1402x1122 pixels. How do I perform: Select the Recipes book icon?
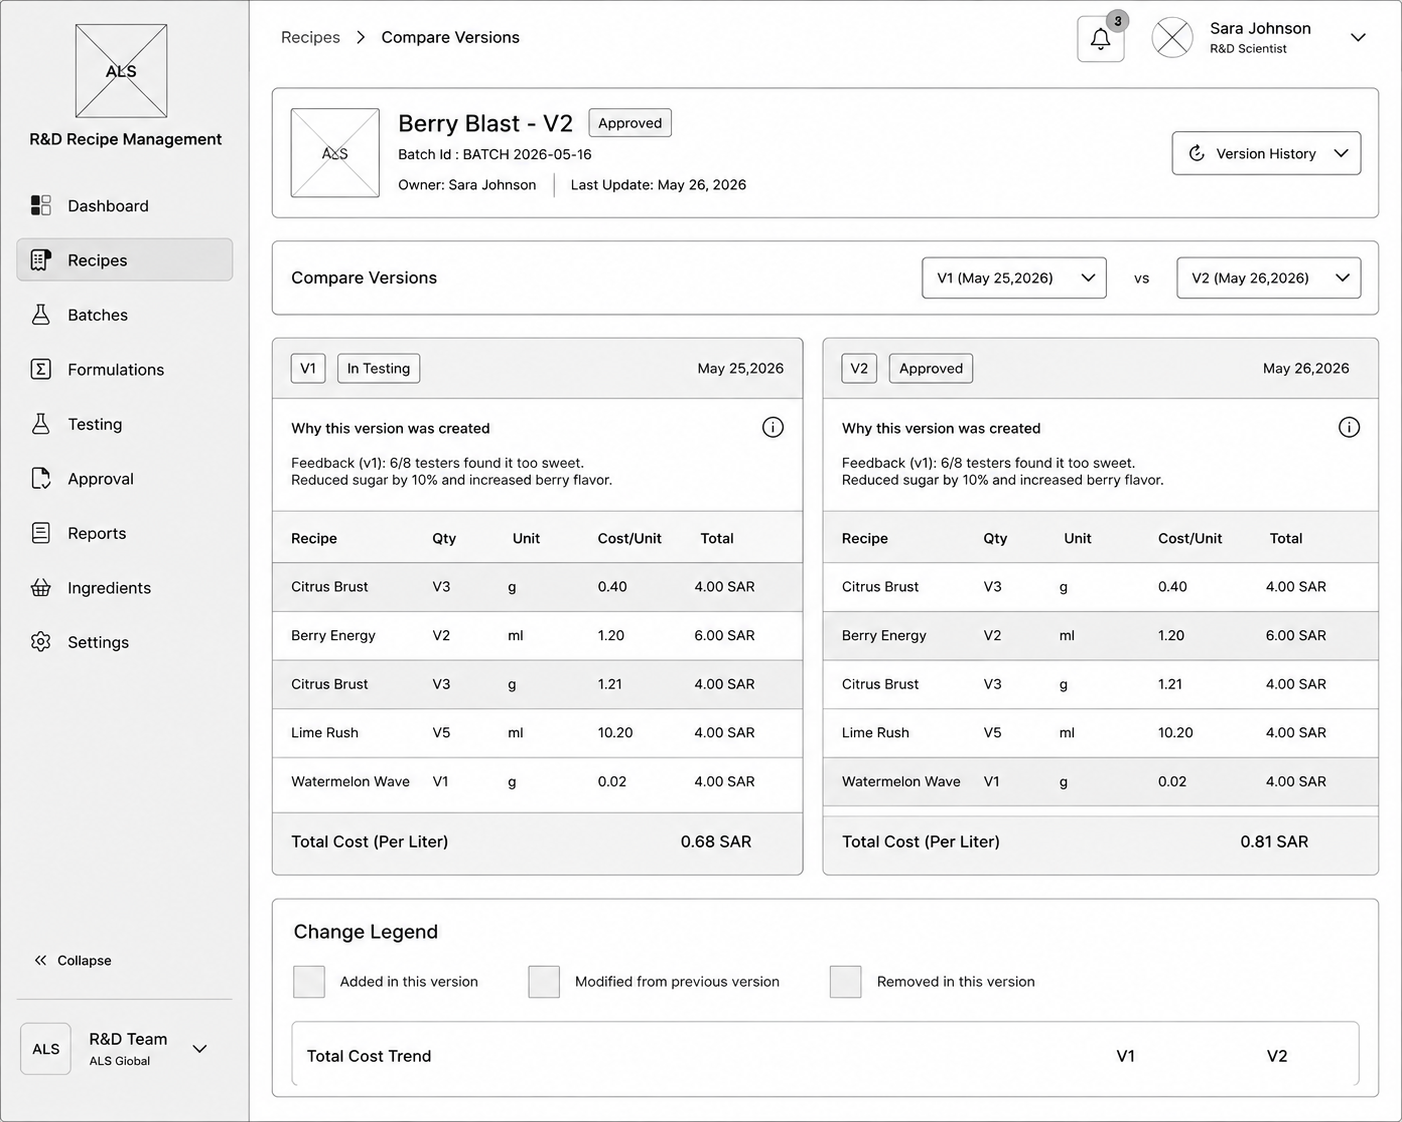[41, 260]
